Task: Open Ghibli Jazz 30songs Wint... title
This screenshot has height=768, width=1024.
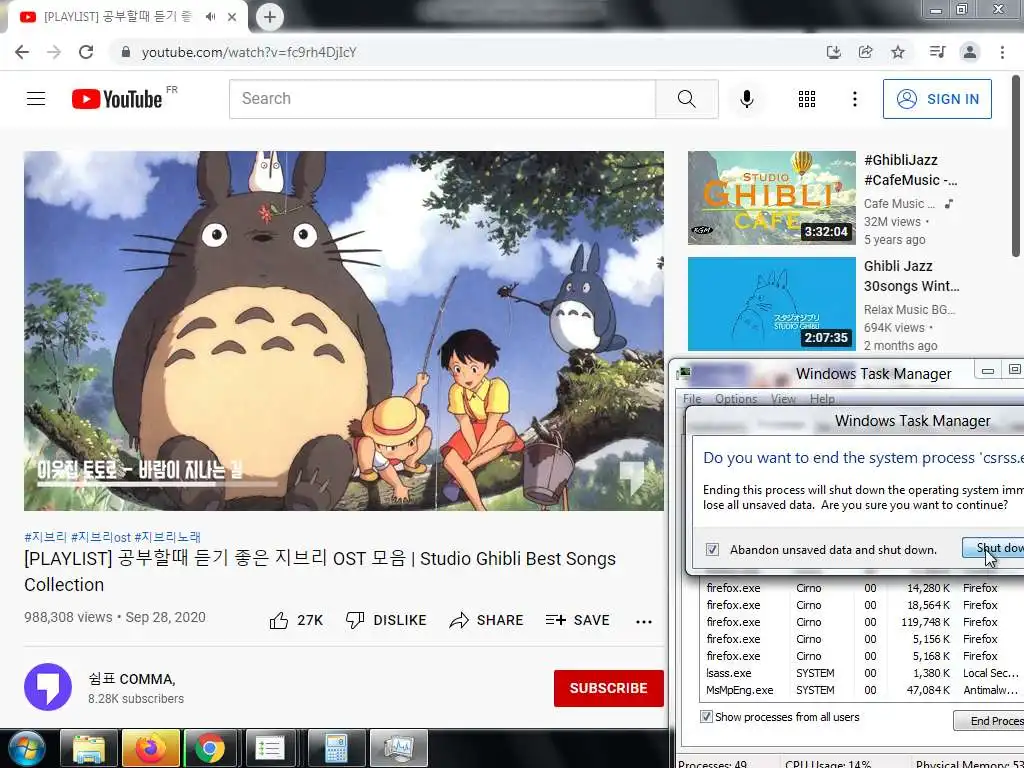Action: (x=912, y=276)
